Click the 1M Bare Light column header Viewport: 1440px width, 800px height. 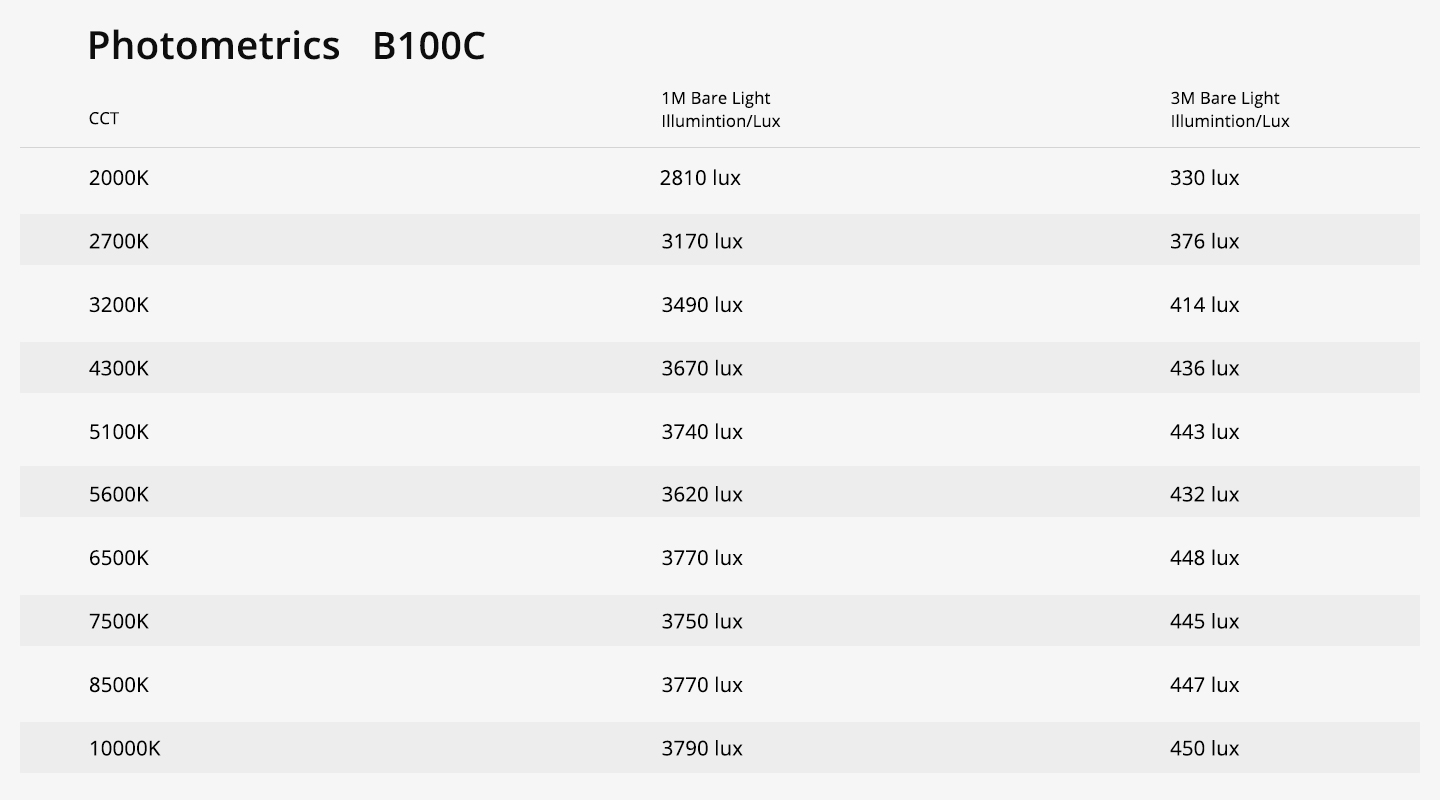click(720, 109)
